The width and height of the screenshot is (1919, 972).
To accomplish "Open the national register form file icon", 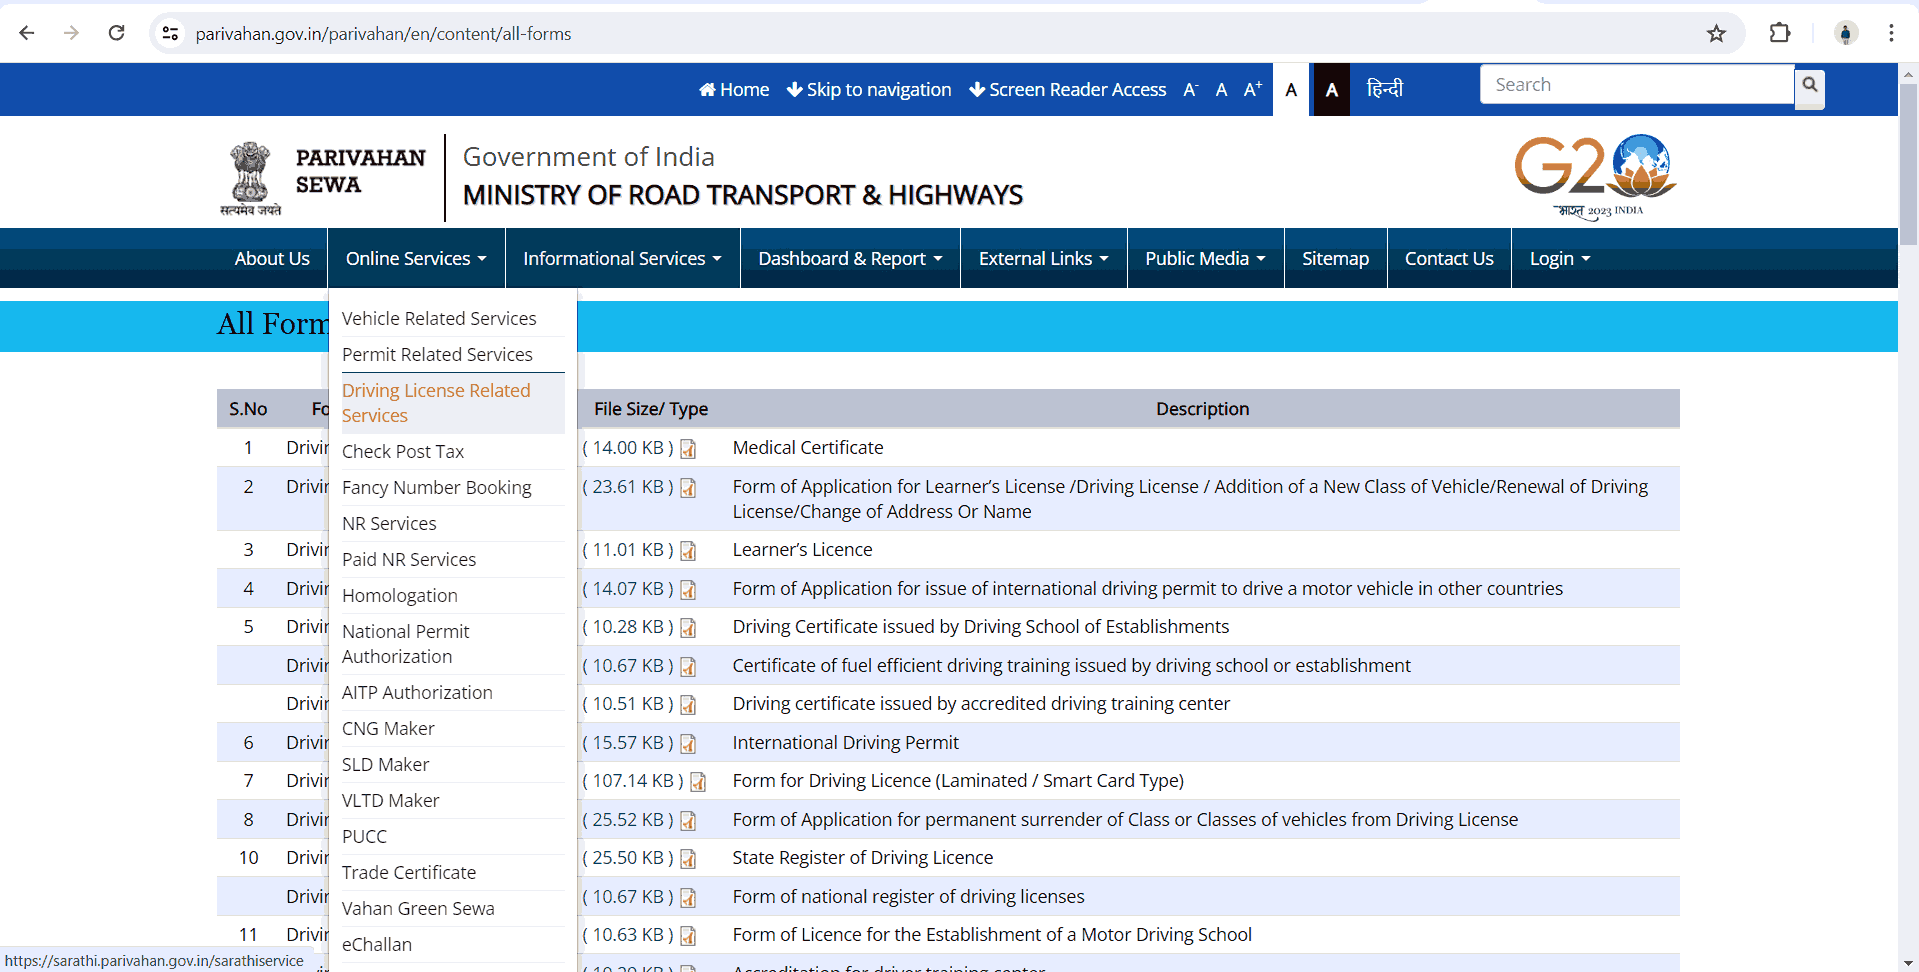I will click(688, 898).
